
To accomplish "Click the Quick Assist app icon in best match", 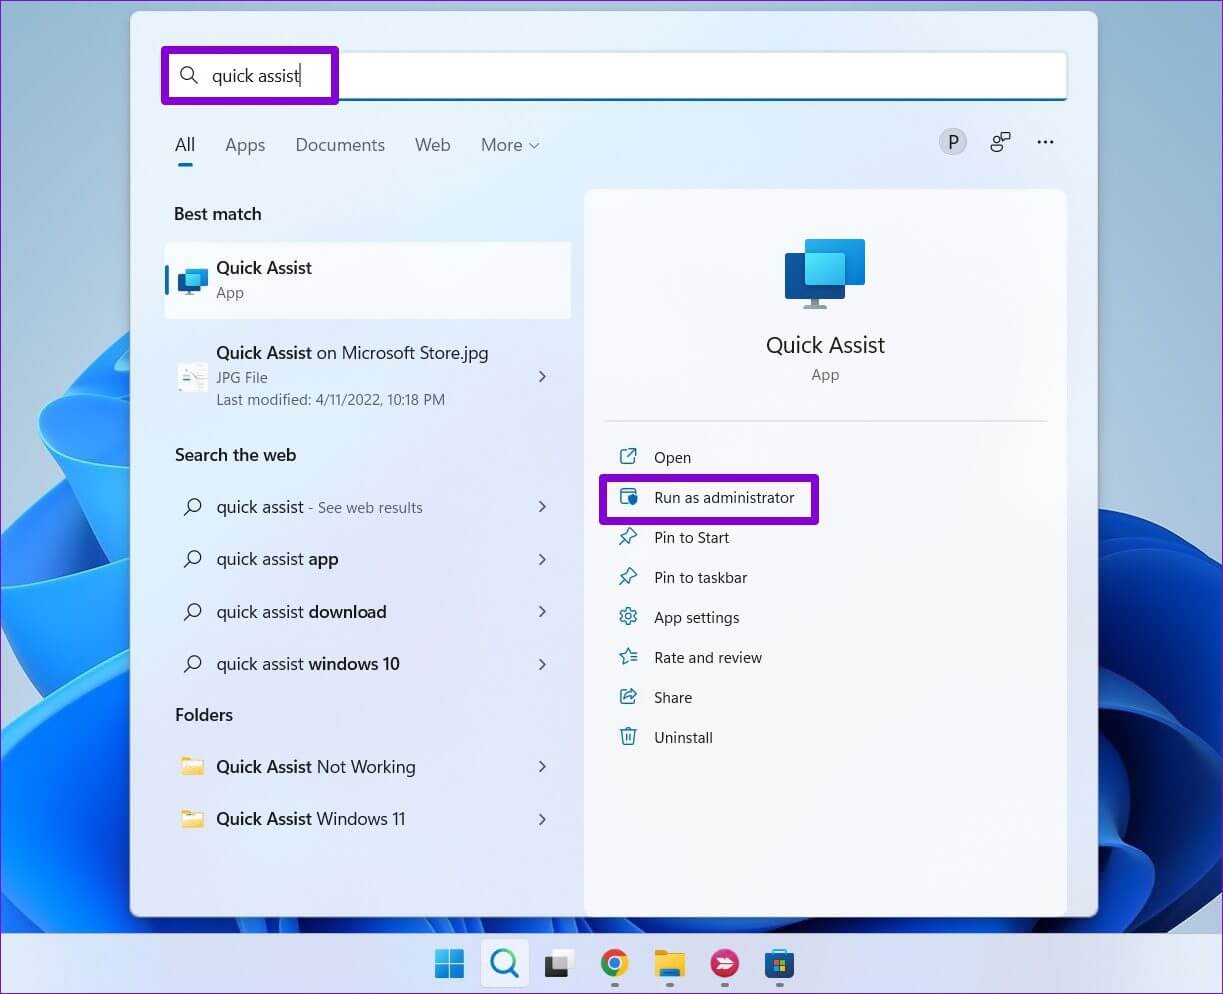I will point(193,280).
